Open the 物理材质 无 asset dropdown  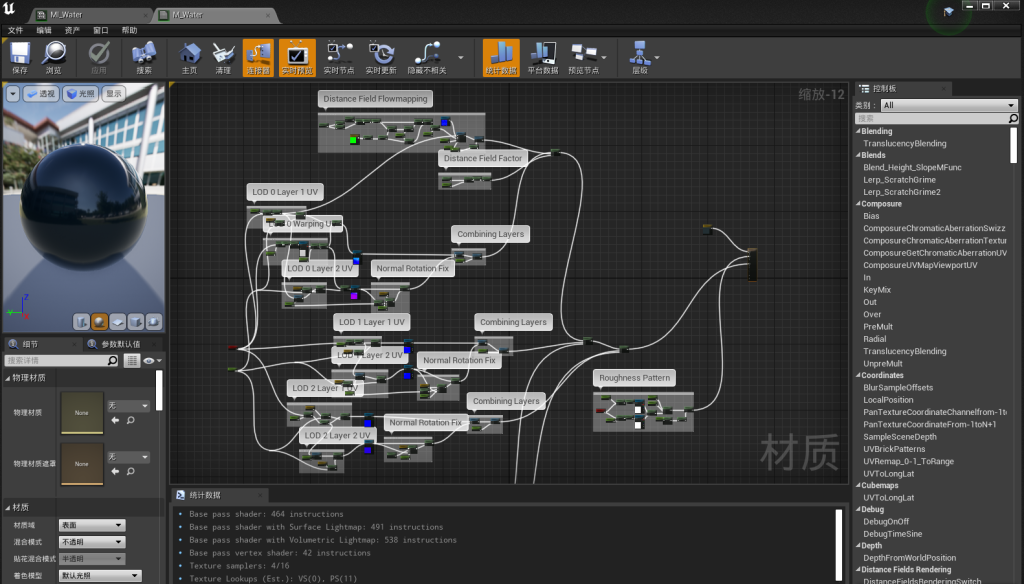pos(128,406)
